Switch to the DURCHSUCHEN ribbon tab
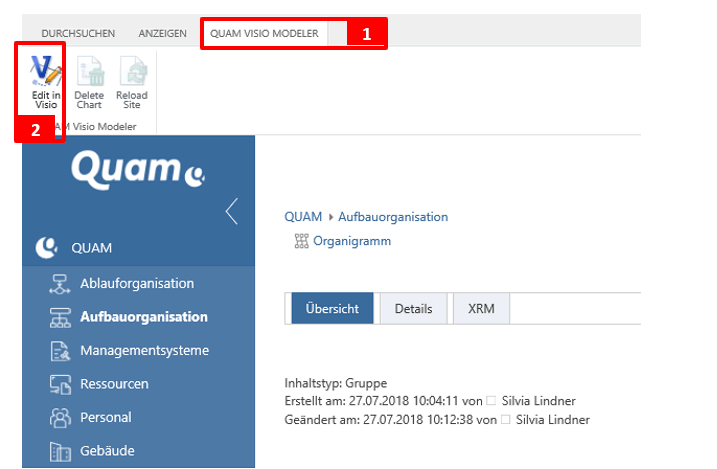 pos(78,34)
